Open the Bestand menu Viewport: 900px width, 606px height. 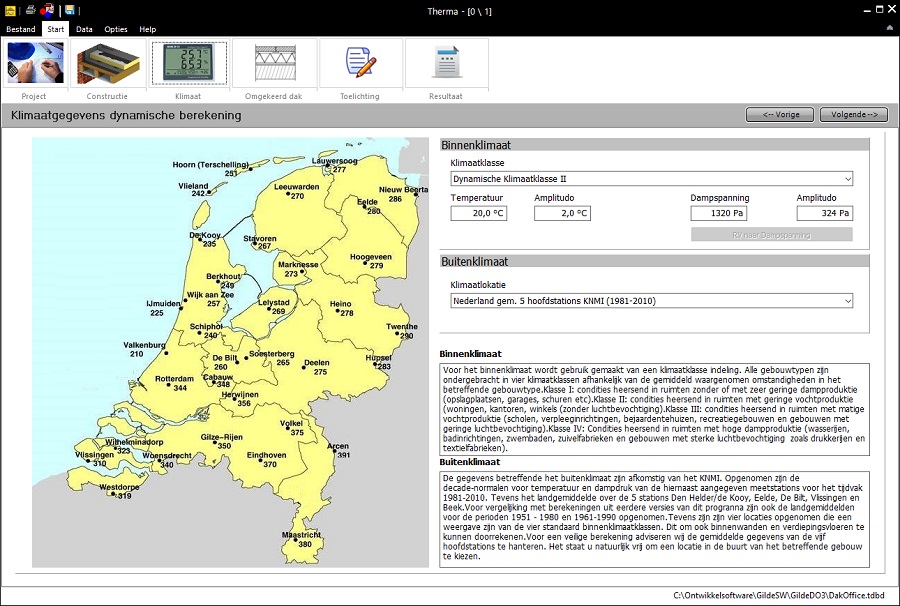tap(21, 29)
